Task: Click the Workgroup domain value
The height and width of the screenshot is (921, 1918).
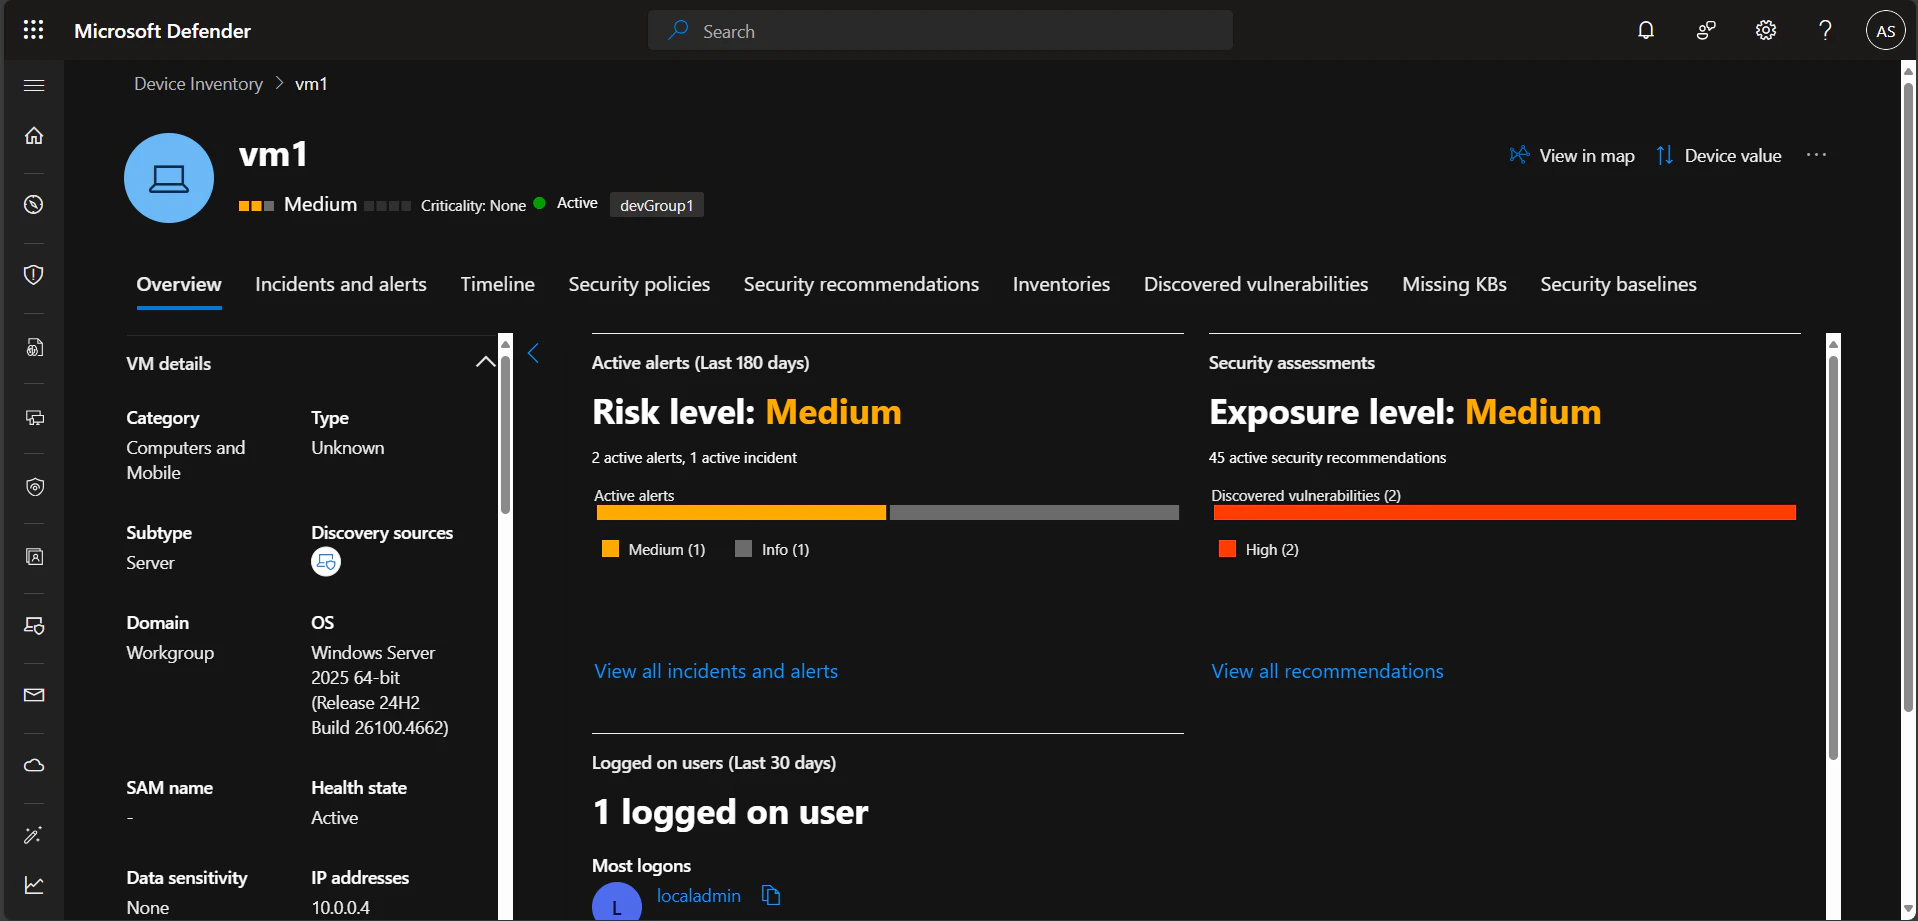Action: (x=170, y=652)
